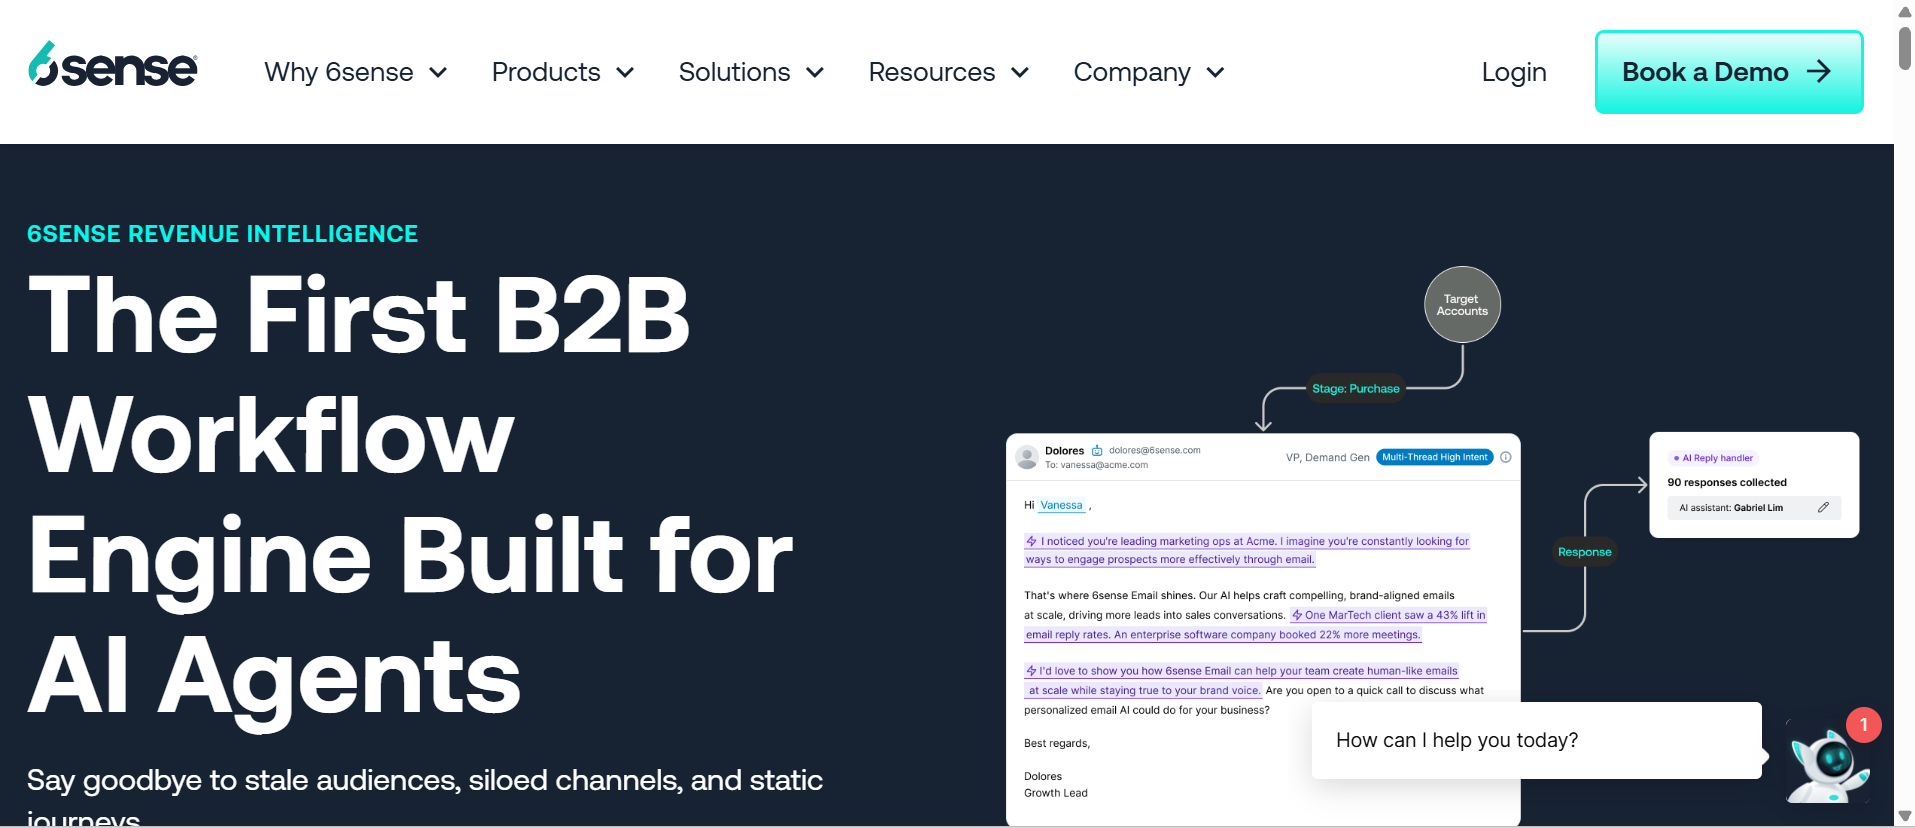This screenshot has width=1915, height=828.
Task: Open the Resources menu
Action: click(947, 73)
